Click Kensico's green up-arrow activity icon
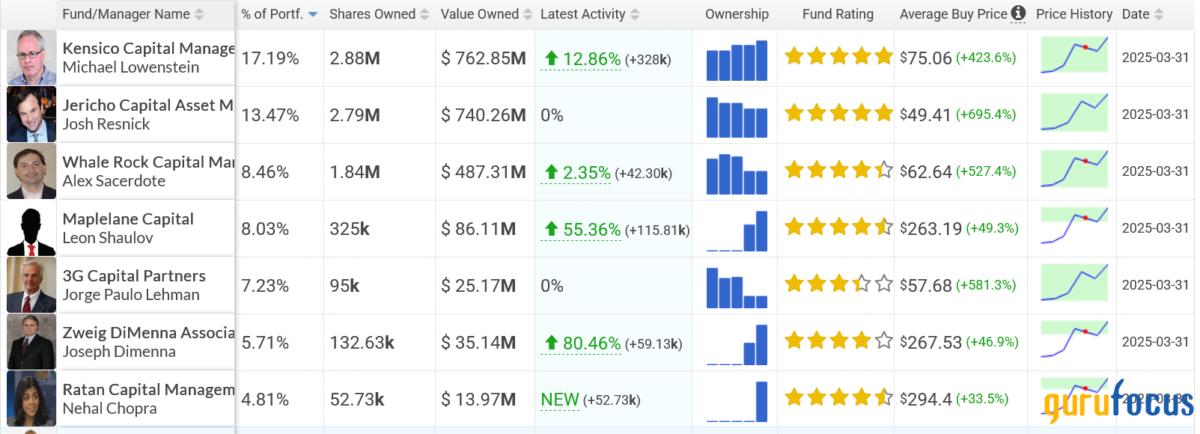This screenshot has width=1200, height=434. [550, 58]
